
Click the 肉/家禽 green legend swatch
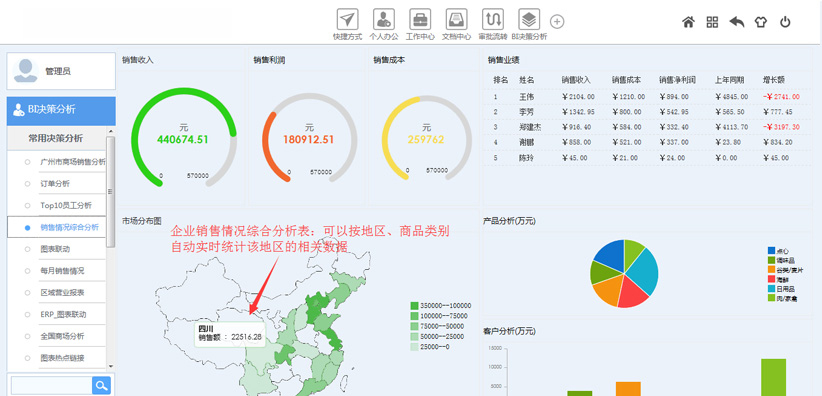[771, 298]
